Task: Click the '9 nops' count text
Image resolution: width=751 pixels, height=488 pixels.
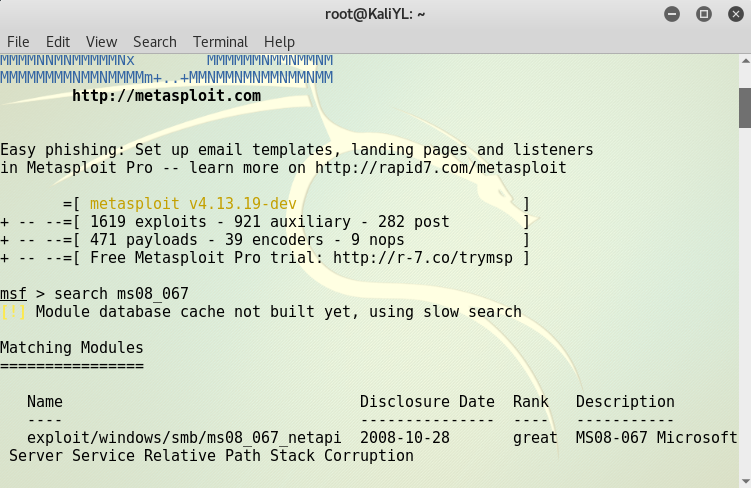Action: (x=378, y=240)
